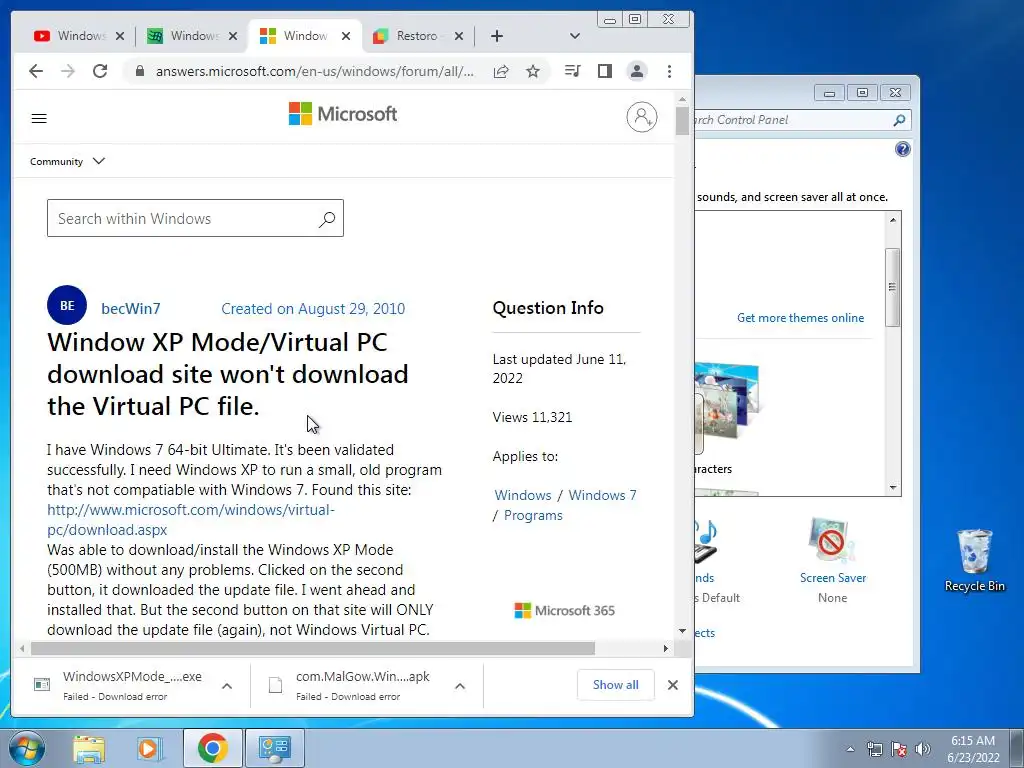Click scroll-down arrow of page scrollbar
The width and height of the screenshot is (1024, 768).
682,631
